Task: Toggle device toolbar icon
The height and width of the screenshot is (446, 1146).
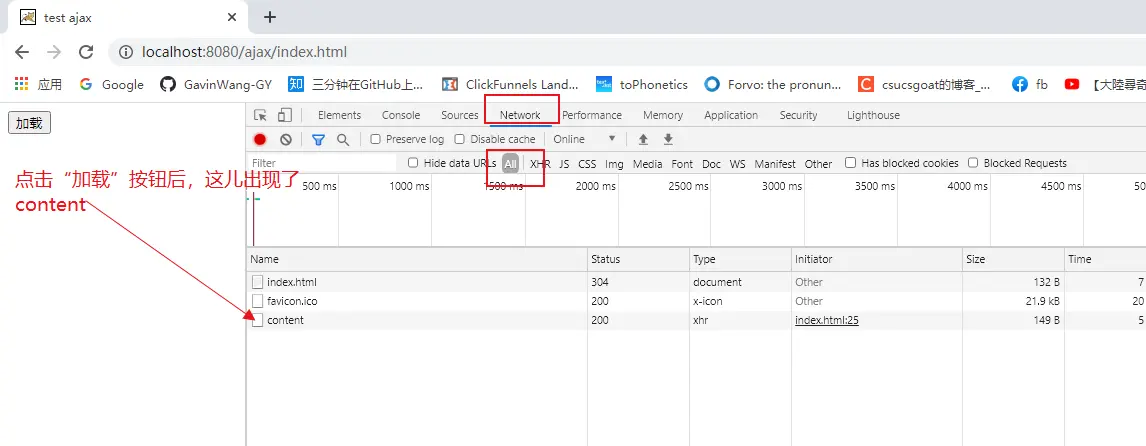Action: click(x=285, y=115)
